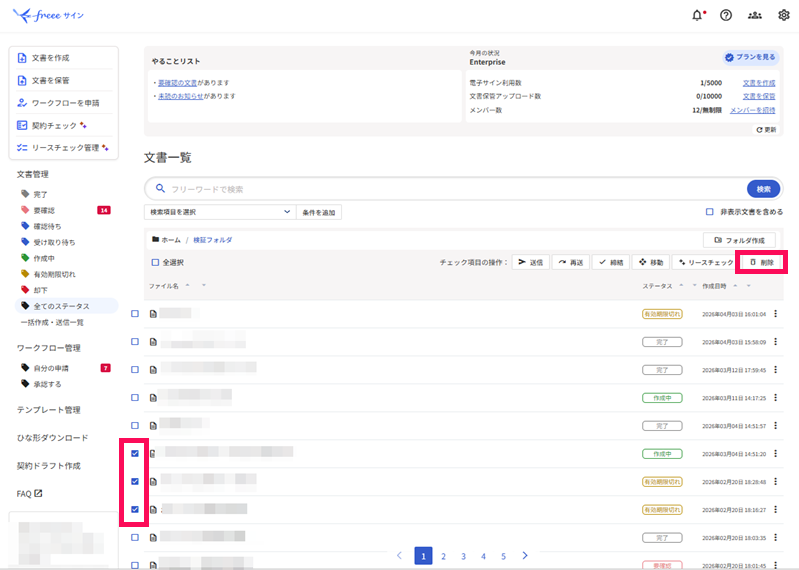This screenshot has height=570, width=799.
Task: Open テンプレート管理 section
Action: coord(48,410)
